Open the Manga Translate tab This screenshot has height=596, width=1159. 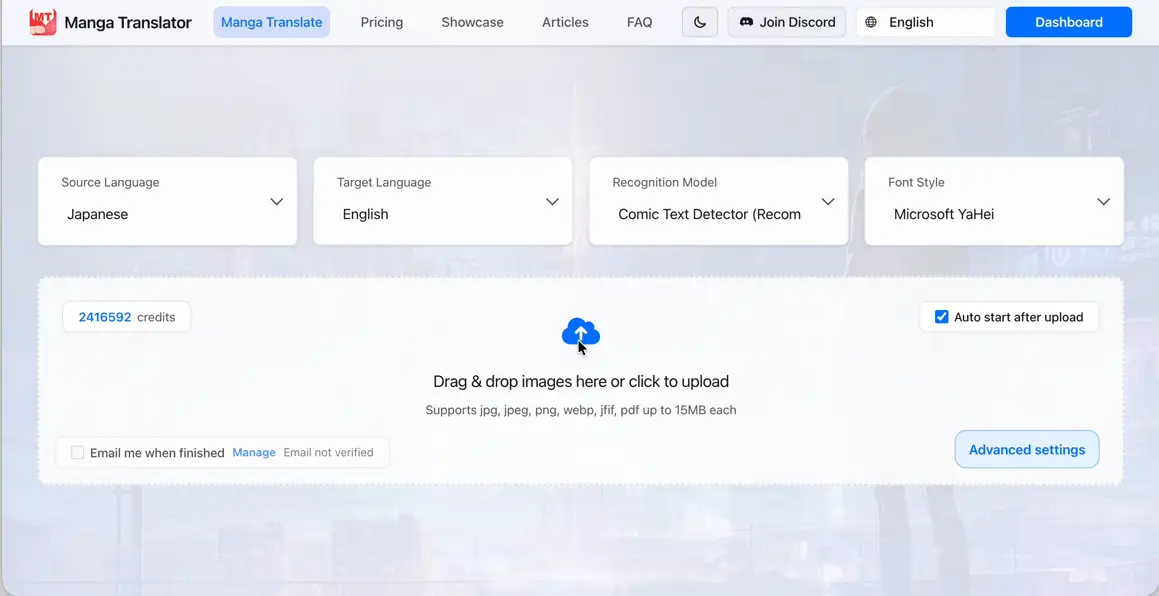point(271,22)
